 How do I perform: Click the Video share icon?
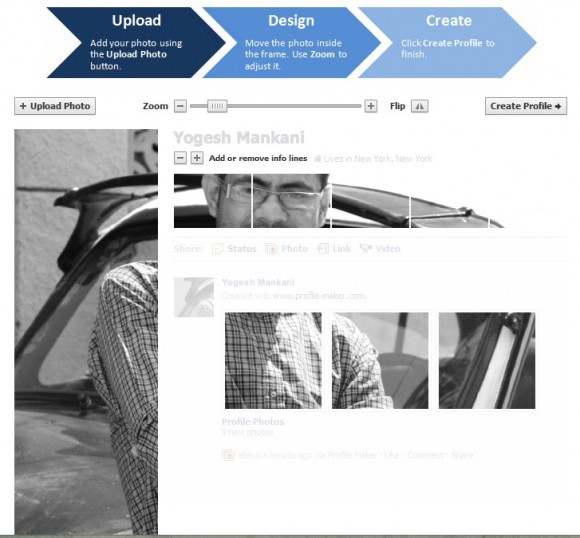tap(365, 249)
